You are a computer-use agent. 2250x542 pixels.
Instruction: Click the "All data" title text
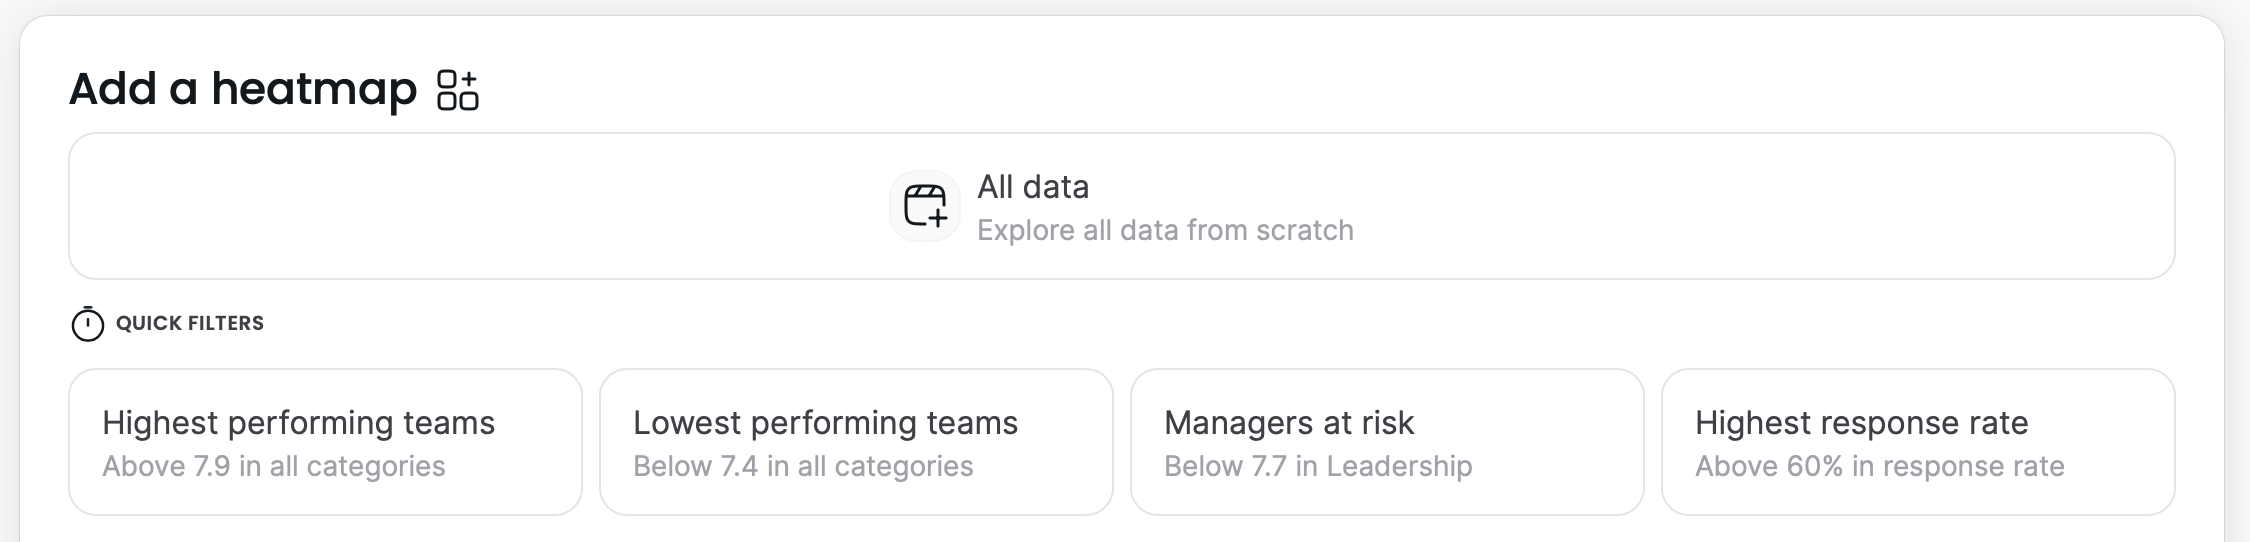[x=1033, y=187]
